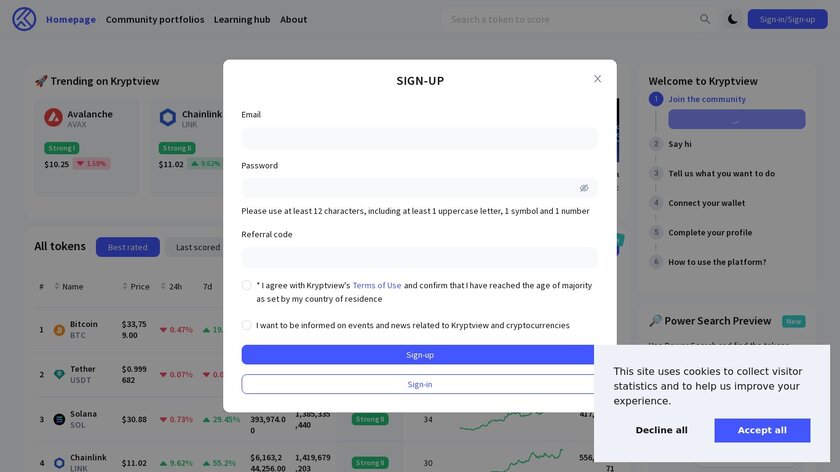The height and width of the screenshot is (472, 840).
Task: Close the sign-up dialog
Action: [598, 79]
